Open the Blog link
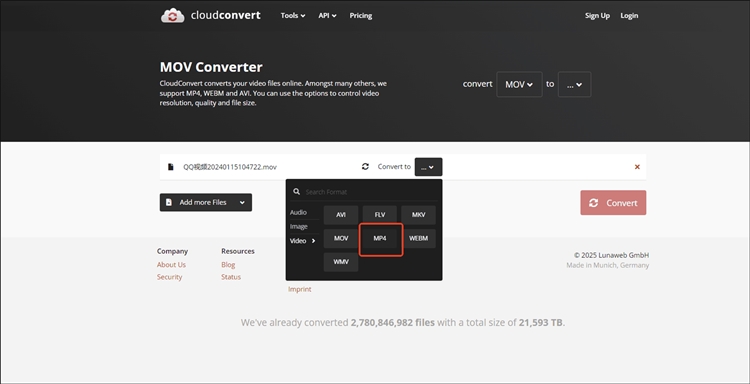 click(228, 264)
